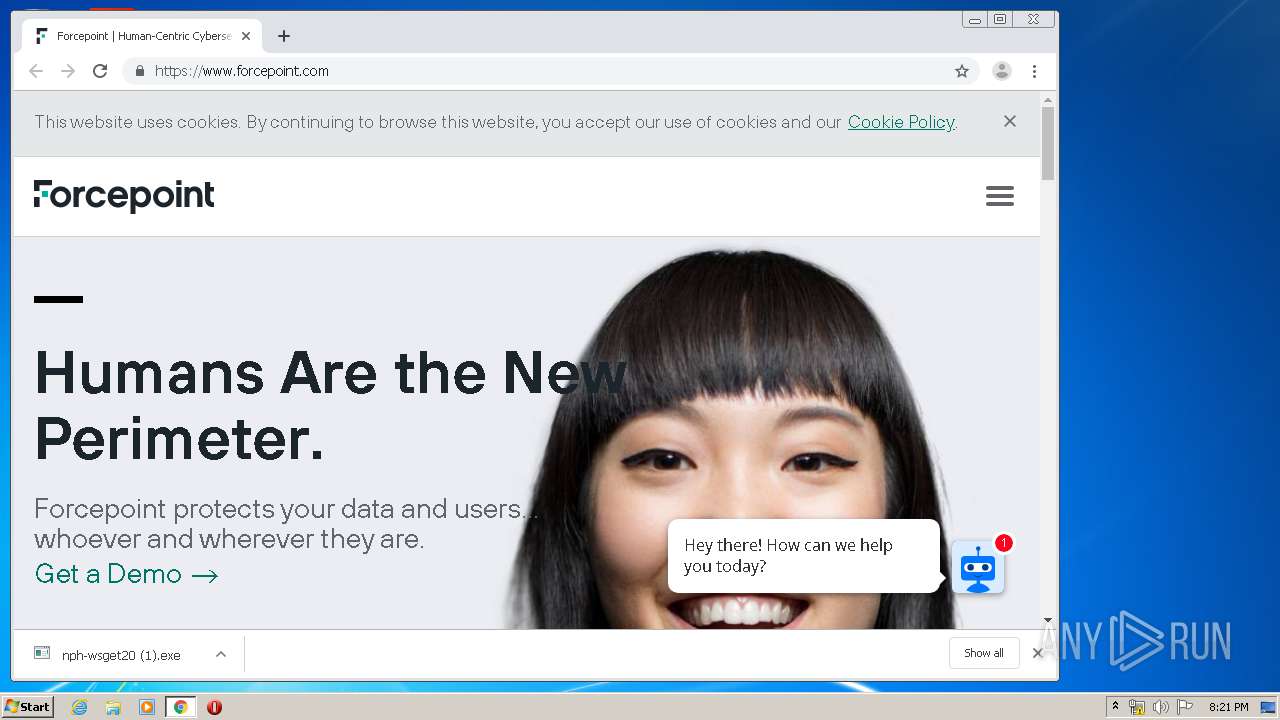Open the network tray icon
The width and height of the screenshot is (1280, 720).
click(1137, 707)
